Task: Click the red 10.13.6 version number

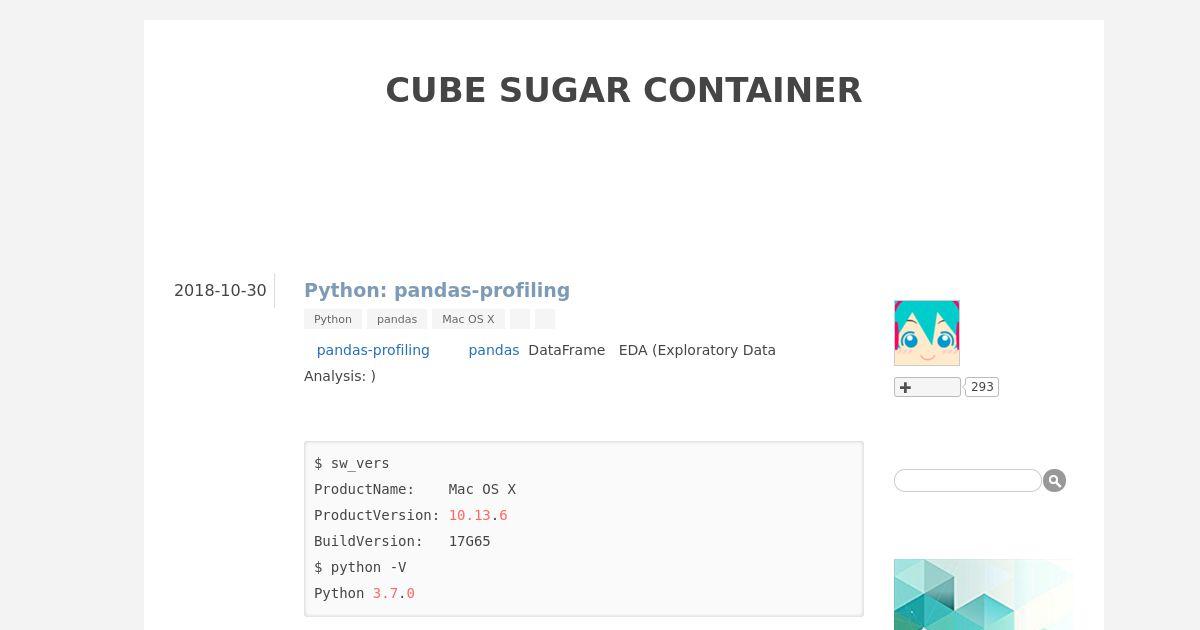Action: click(478, 515)
